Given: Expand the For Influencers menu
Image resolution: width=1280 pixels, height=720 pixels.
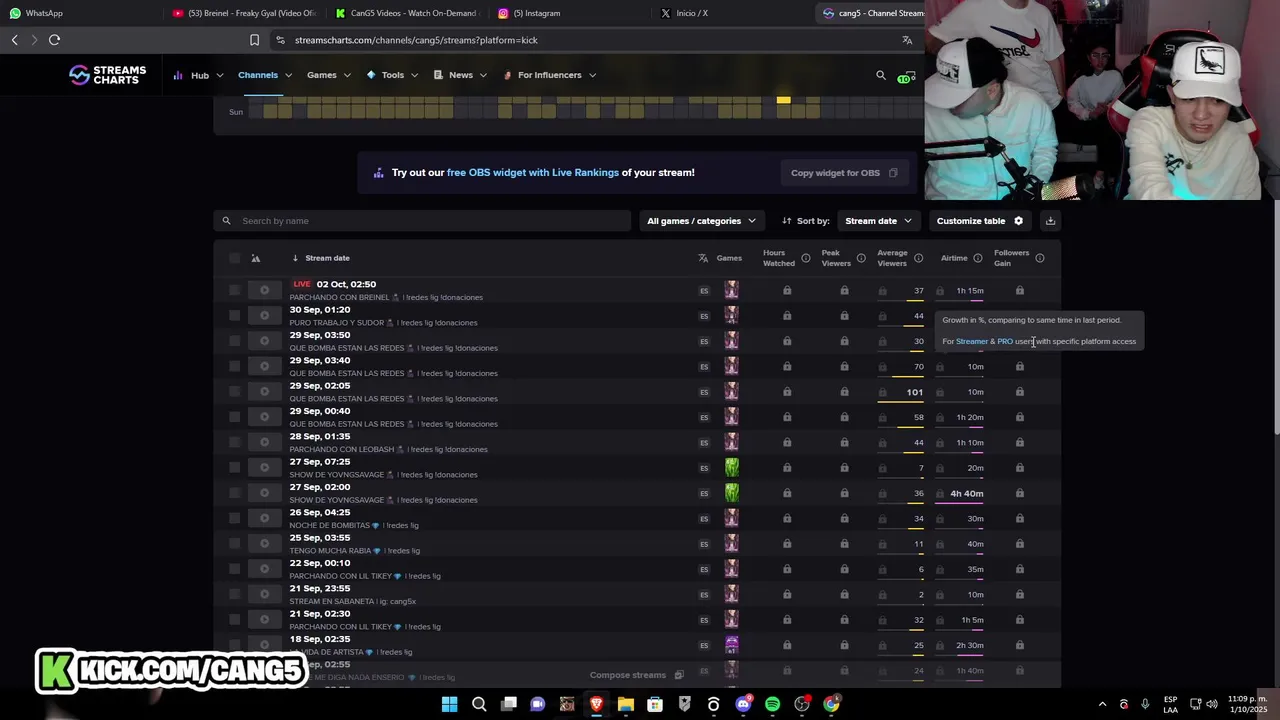Looking at the screenshot, I should point(549,75).
